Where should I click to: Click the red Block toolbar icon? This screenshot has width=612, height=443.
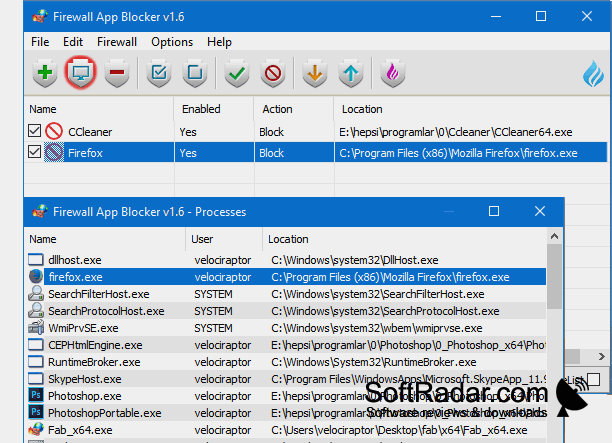273,73
